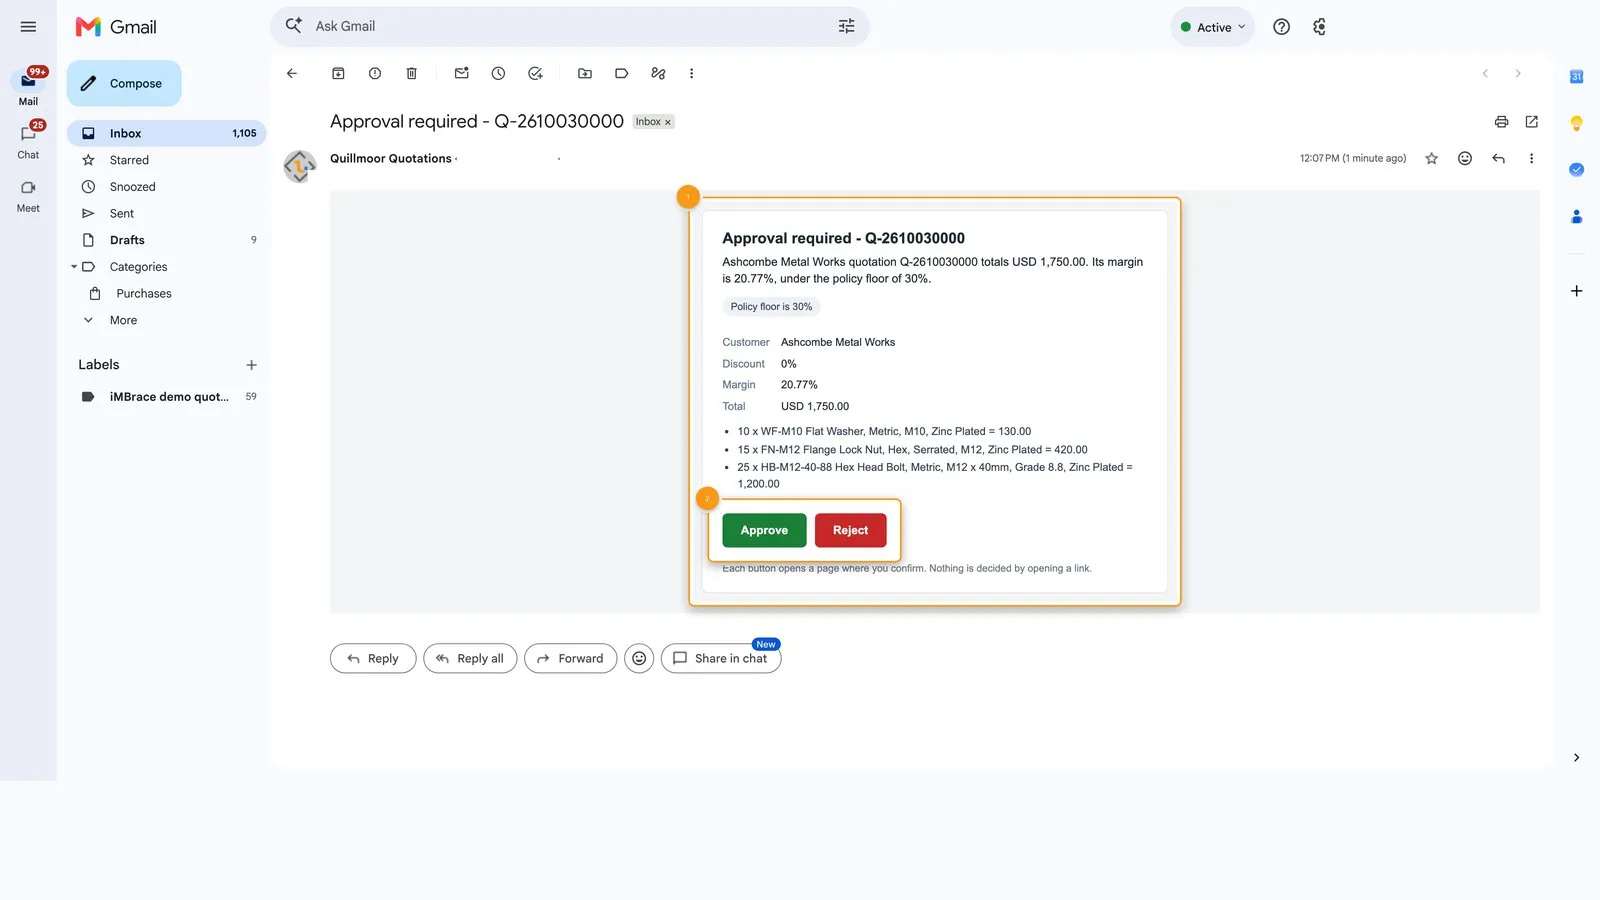This screenshot has width=1600, height=900.
Task: Click the green Approve button
Action: coord(764,530)
